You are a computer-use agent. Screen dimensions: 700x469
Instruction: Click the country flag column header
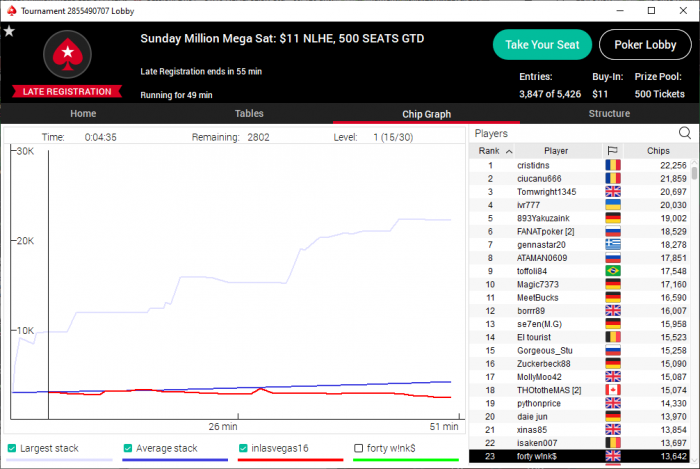pyautogui.click(x=612, y=151)
